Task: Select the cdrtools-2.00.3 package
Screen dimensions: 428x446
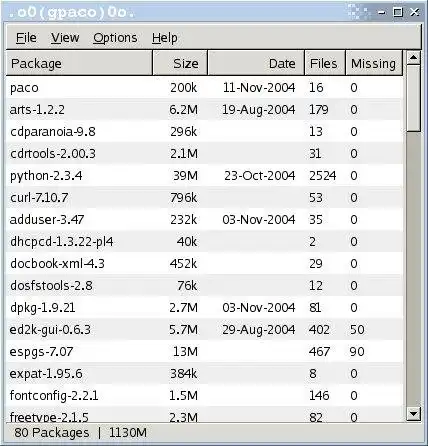Action: tap(204, 153)
